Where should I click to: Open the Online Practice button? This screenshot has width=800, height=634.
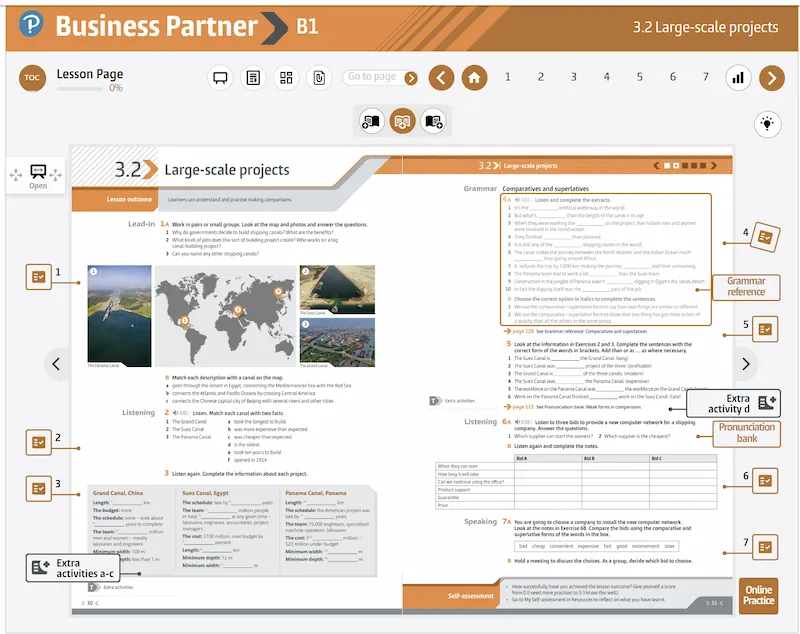point(758,595)
